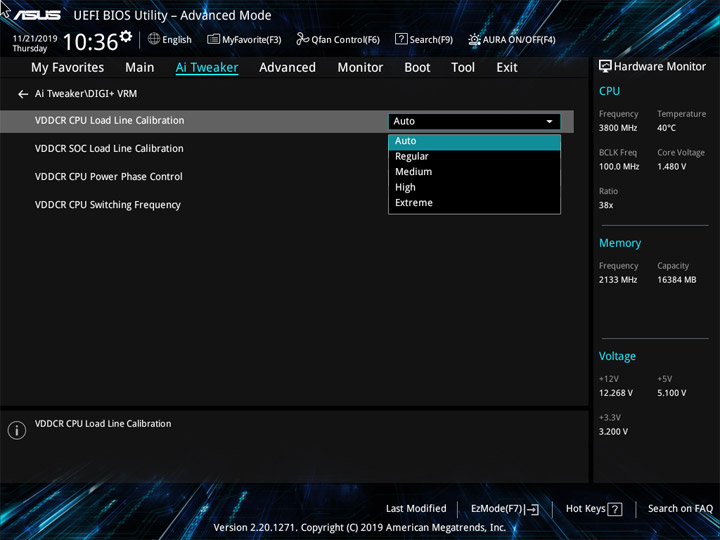720x540 pixels.
Task: Click the EzMode exit arrow icon
Action: [532, 509]
